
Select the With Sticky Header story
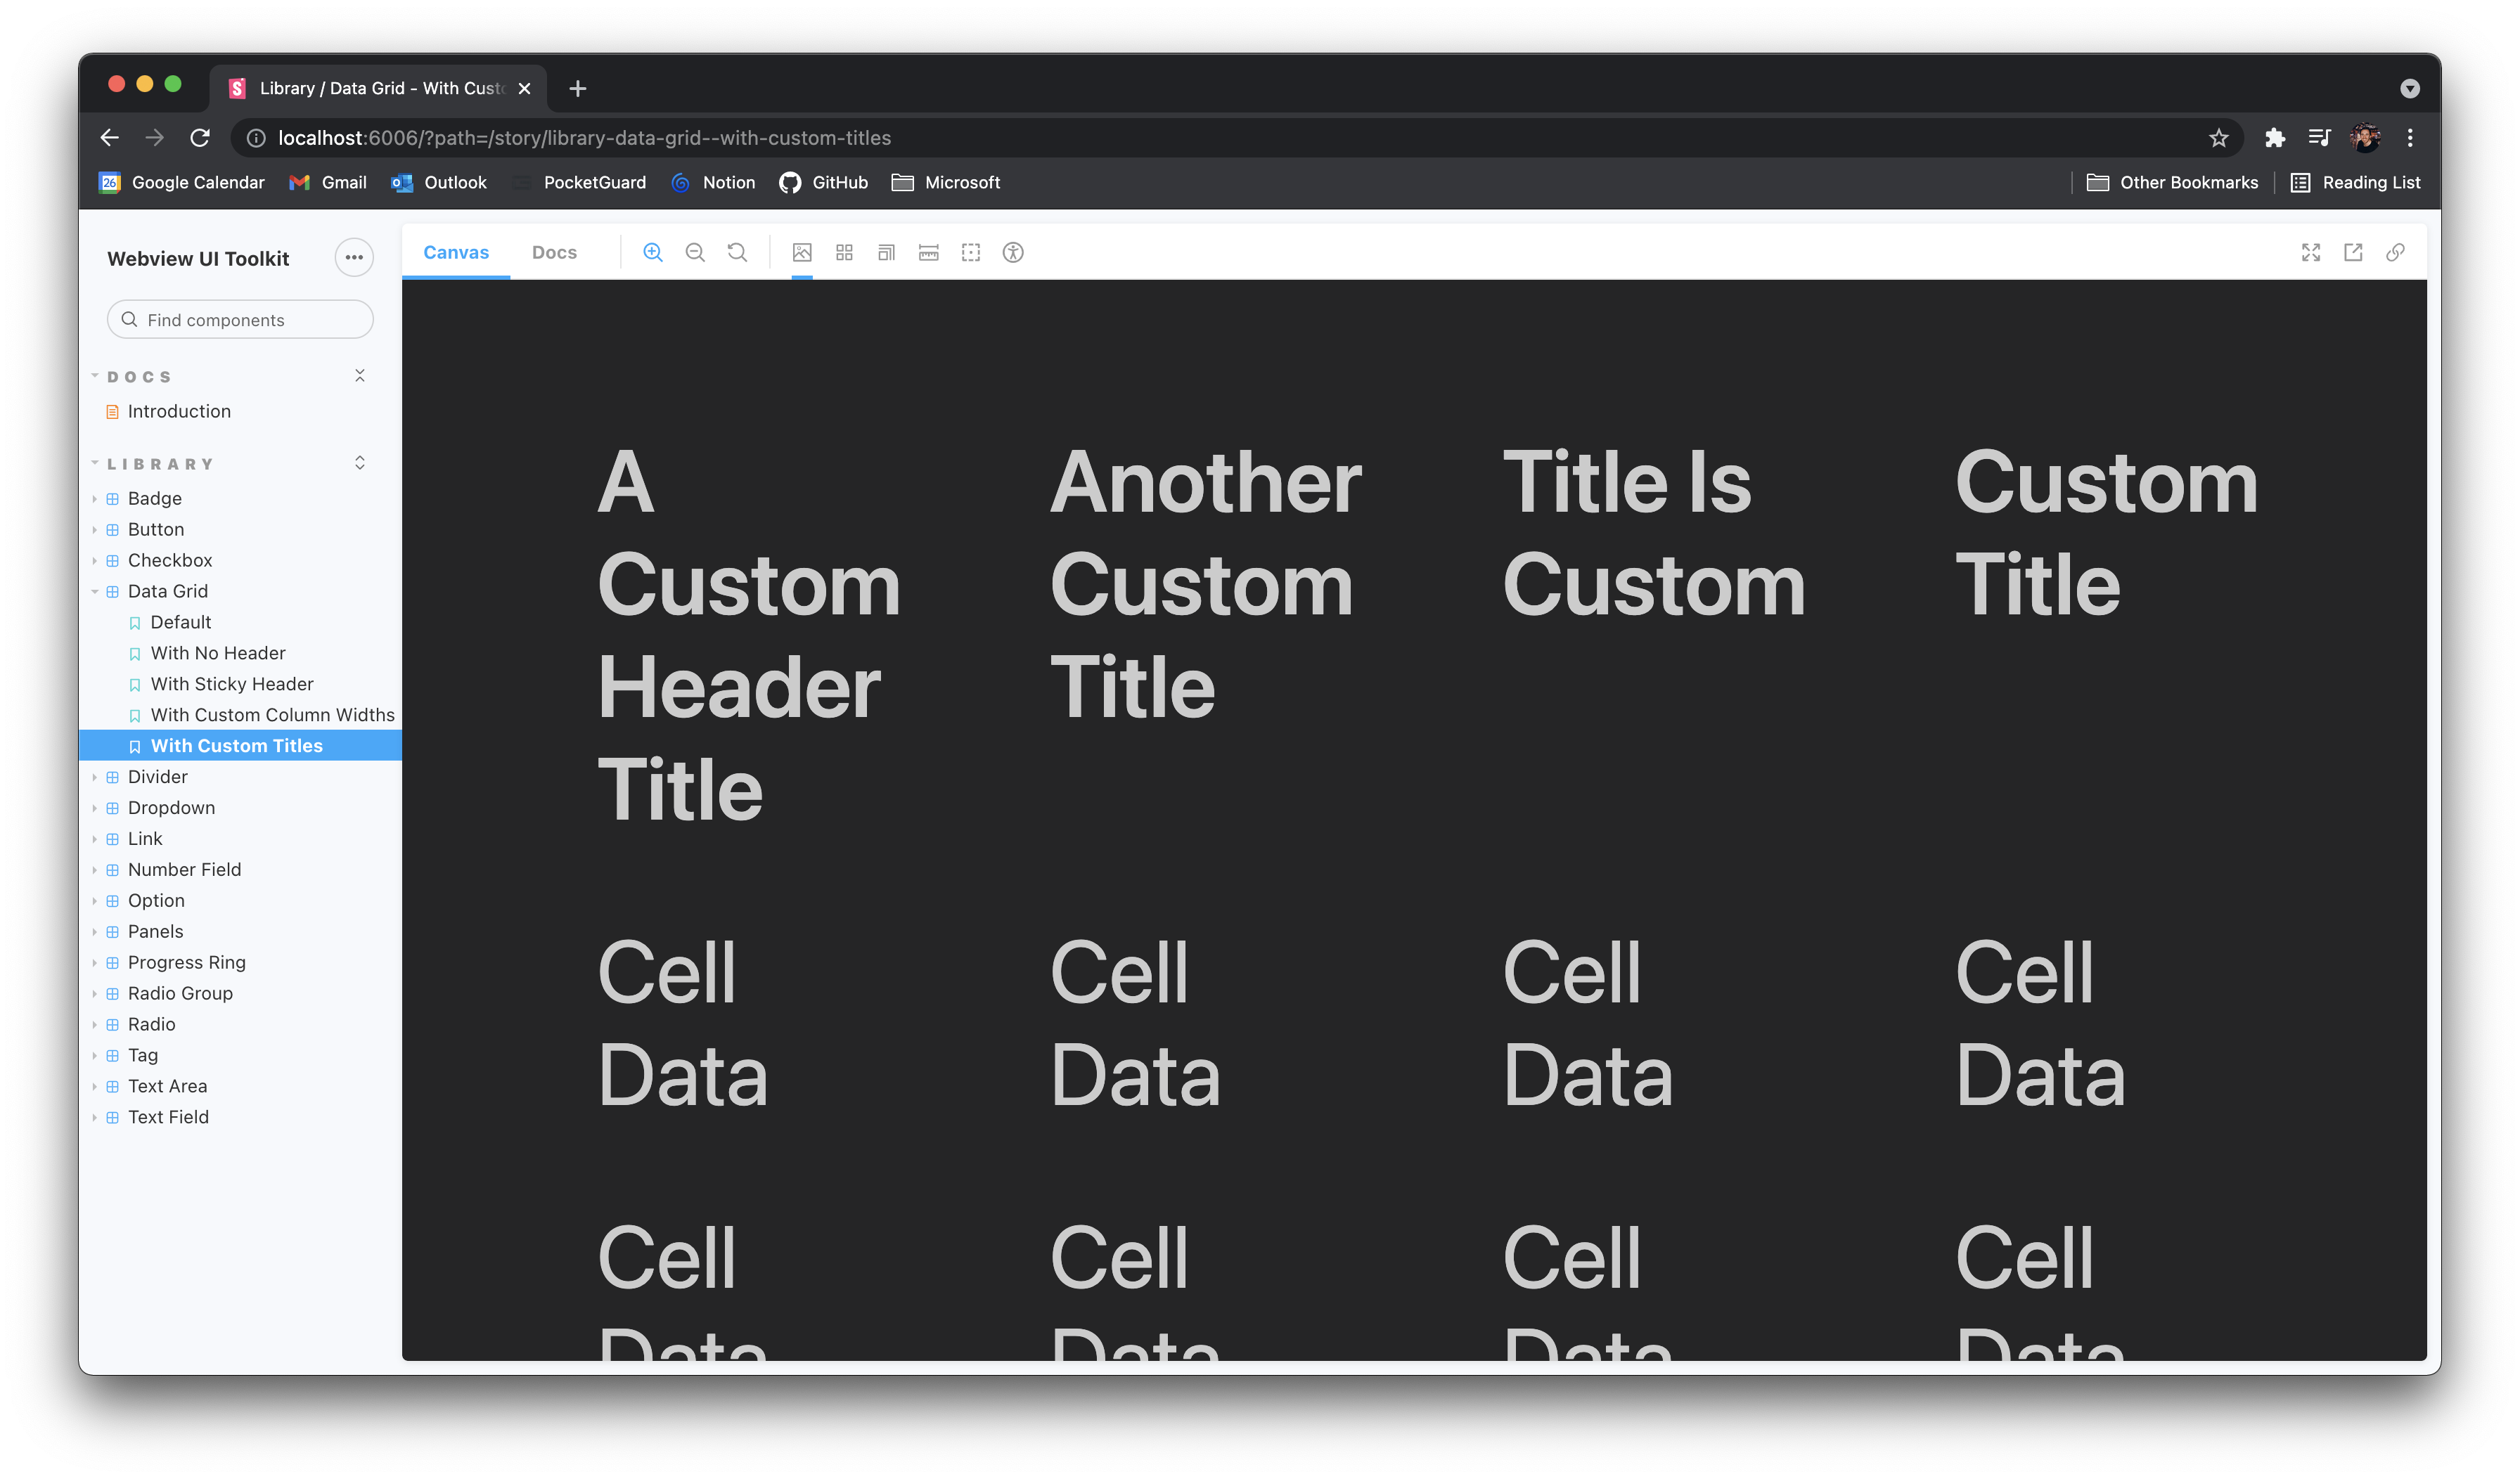click(x=232, y=684)
